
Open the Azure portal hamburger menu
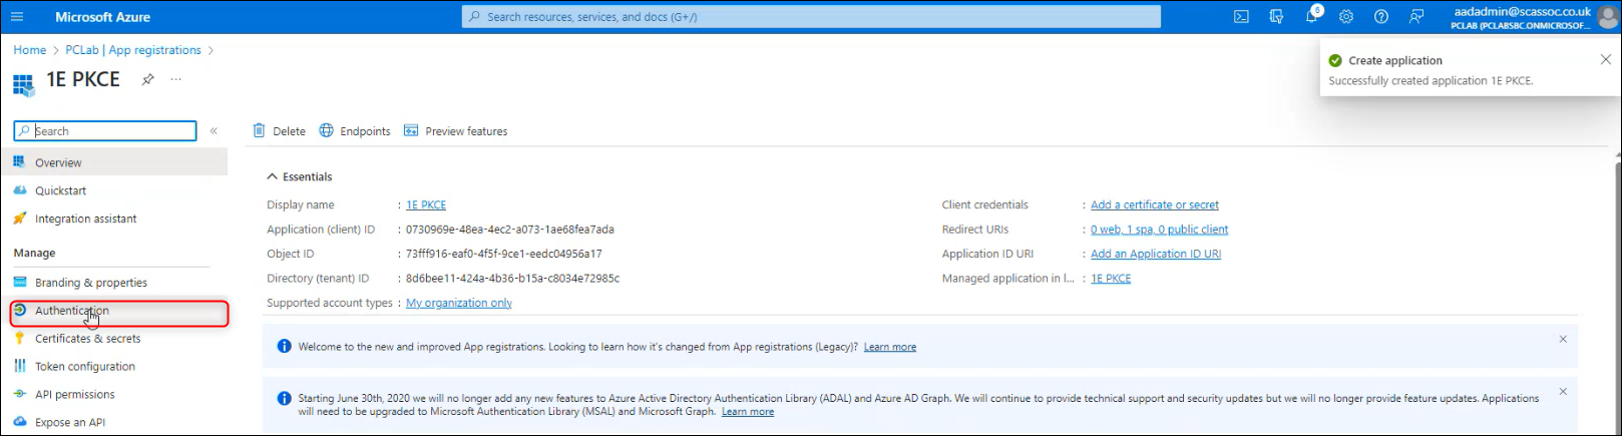click(17, 17)
